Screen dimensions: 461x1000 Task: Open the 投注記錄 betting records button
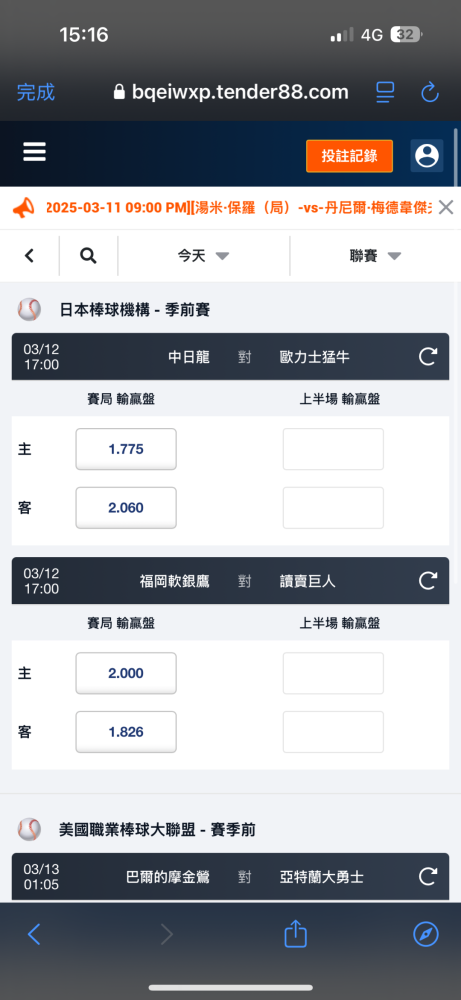(x=349, y=156)
